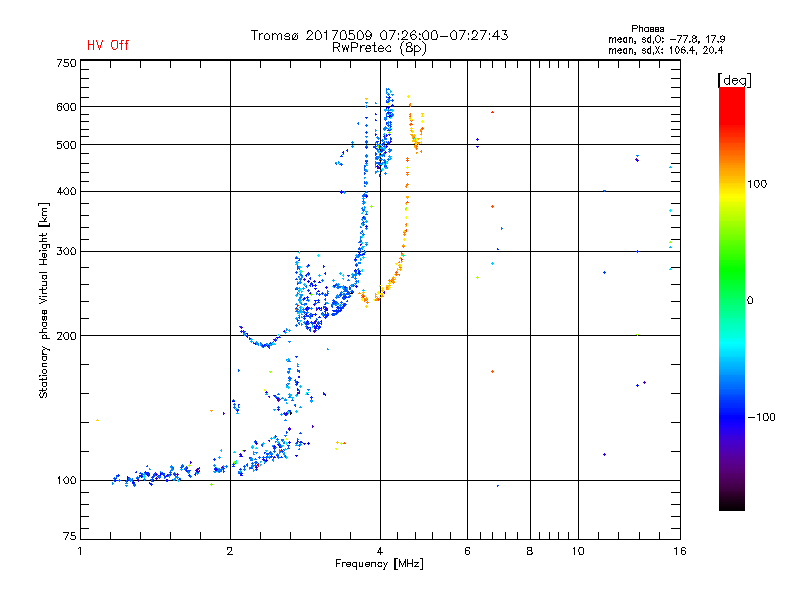Click the 'RwPretec (8p)' subtitle
This screenshot has height=600, width=800.
coord(379,48)
